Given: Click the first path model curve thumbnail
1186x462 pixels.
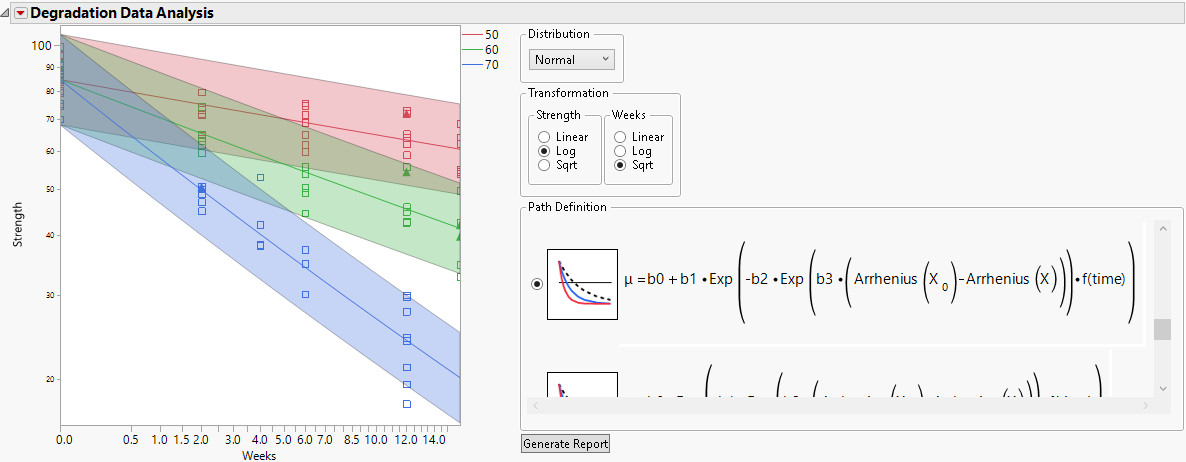Looking at the screenshot, I should click(x=582, y=284).
